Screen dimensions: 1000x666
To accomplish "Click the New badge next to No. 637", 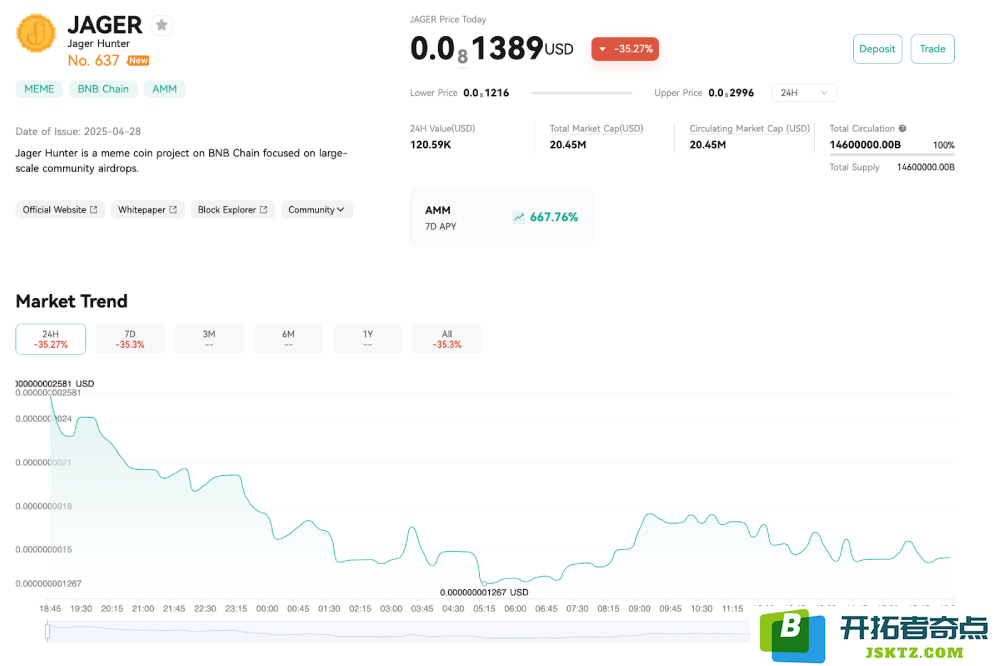I will pyautogui.click(x=138, y=61).
